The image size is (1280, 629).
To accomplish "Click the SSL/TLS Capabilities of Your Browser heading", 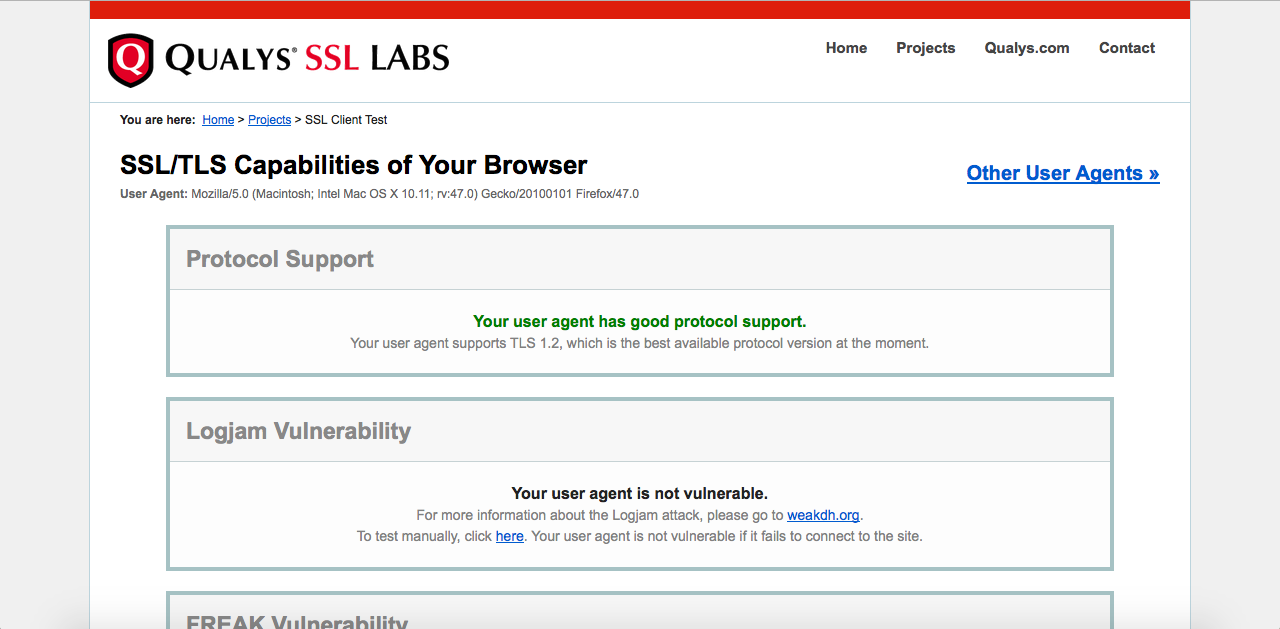I will click(x=354, y=165).
